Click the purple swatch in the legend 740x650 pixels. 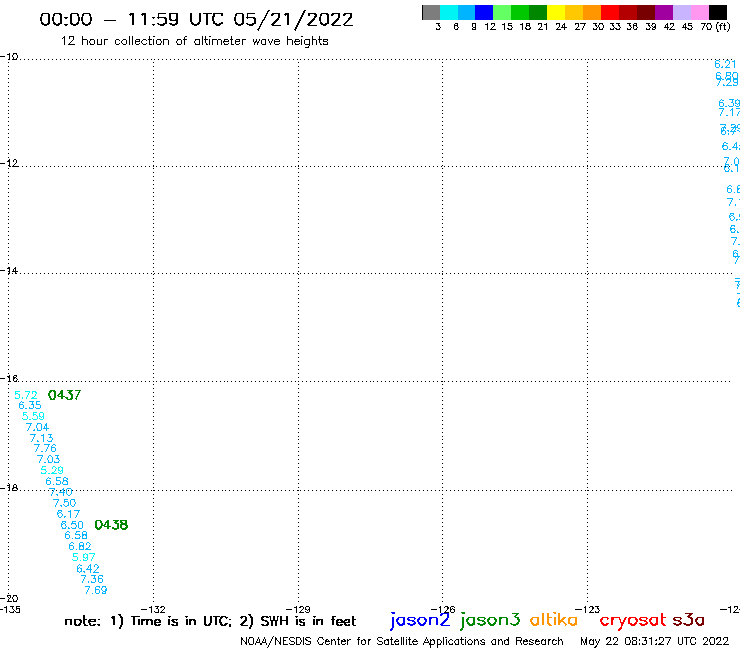click(664, 12)
